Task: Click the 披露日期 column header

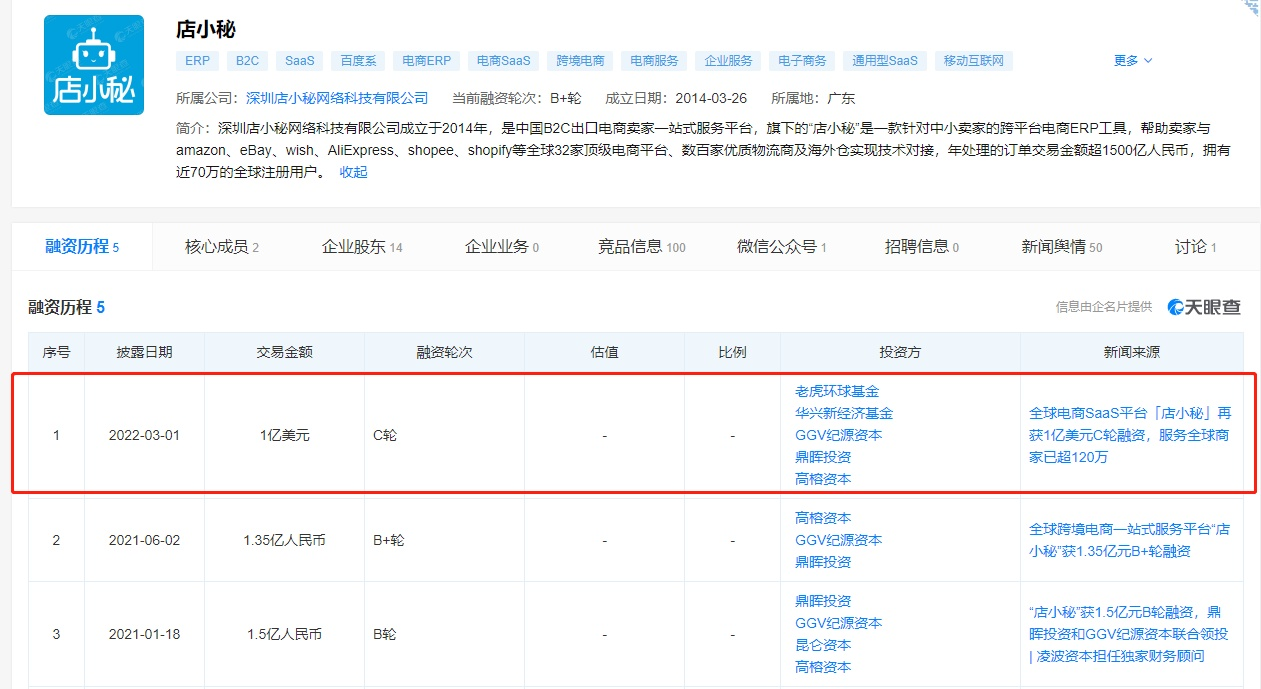Action: (144, 352)
